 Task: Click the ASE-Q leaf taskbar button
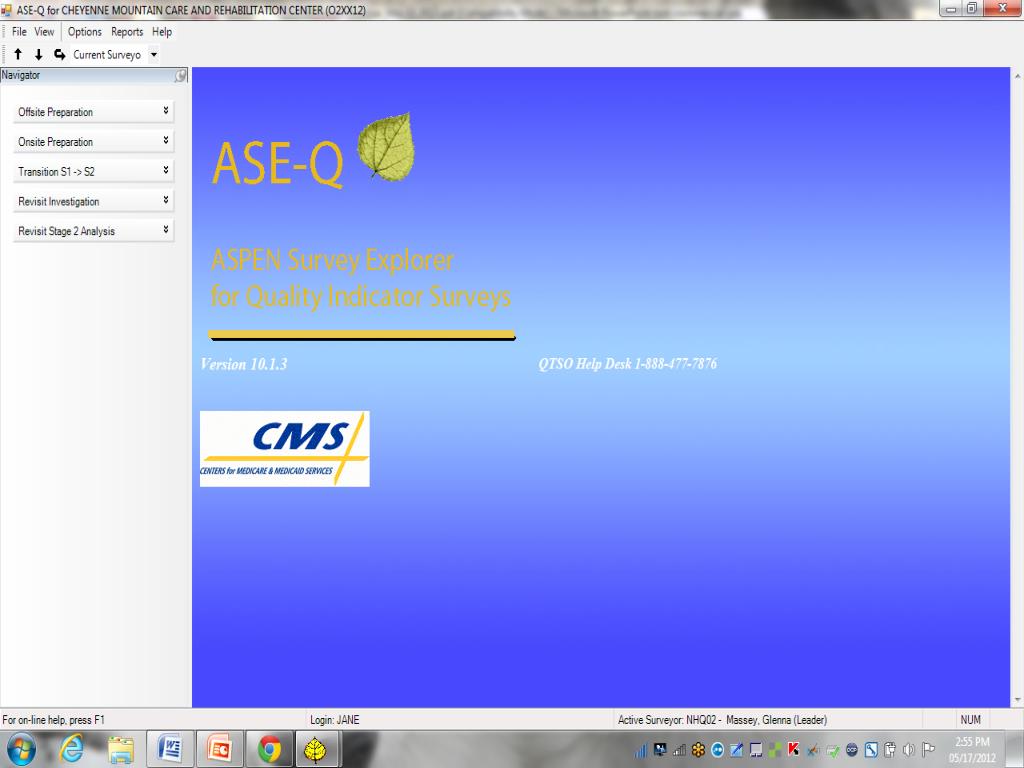point(316,749)
